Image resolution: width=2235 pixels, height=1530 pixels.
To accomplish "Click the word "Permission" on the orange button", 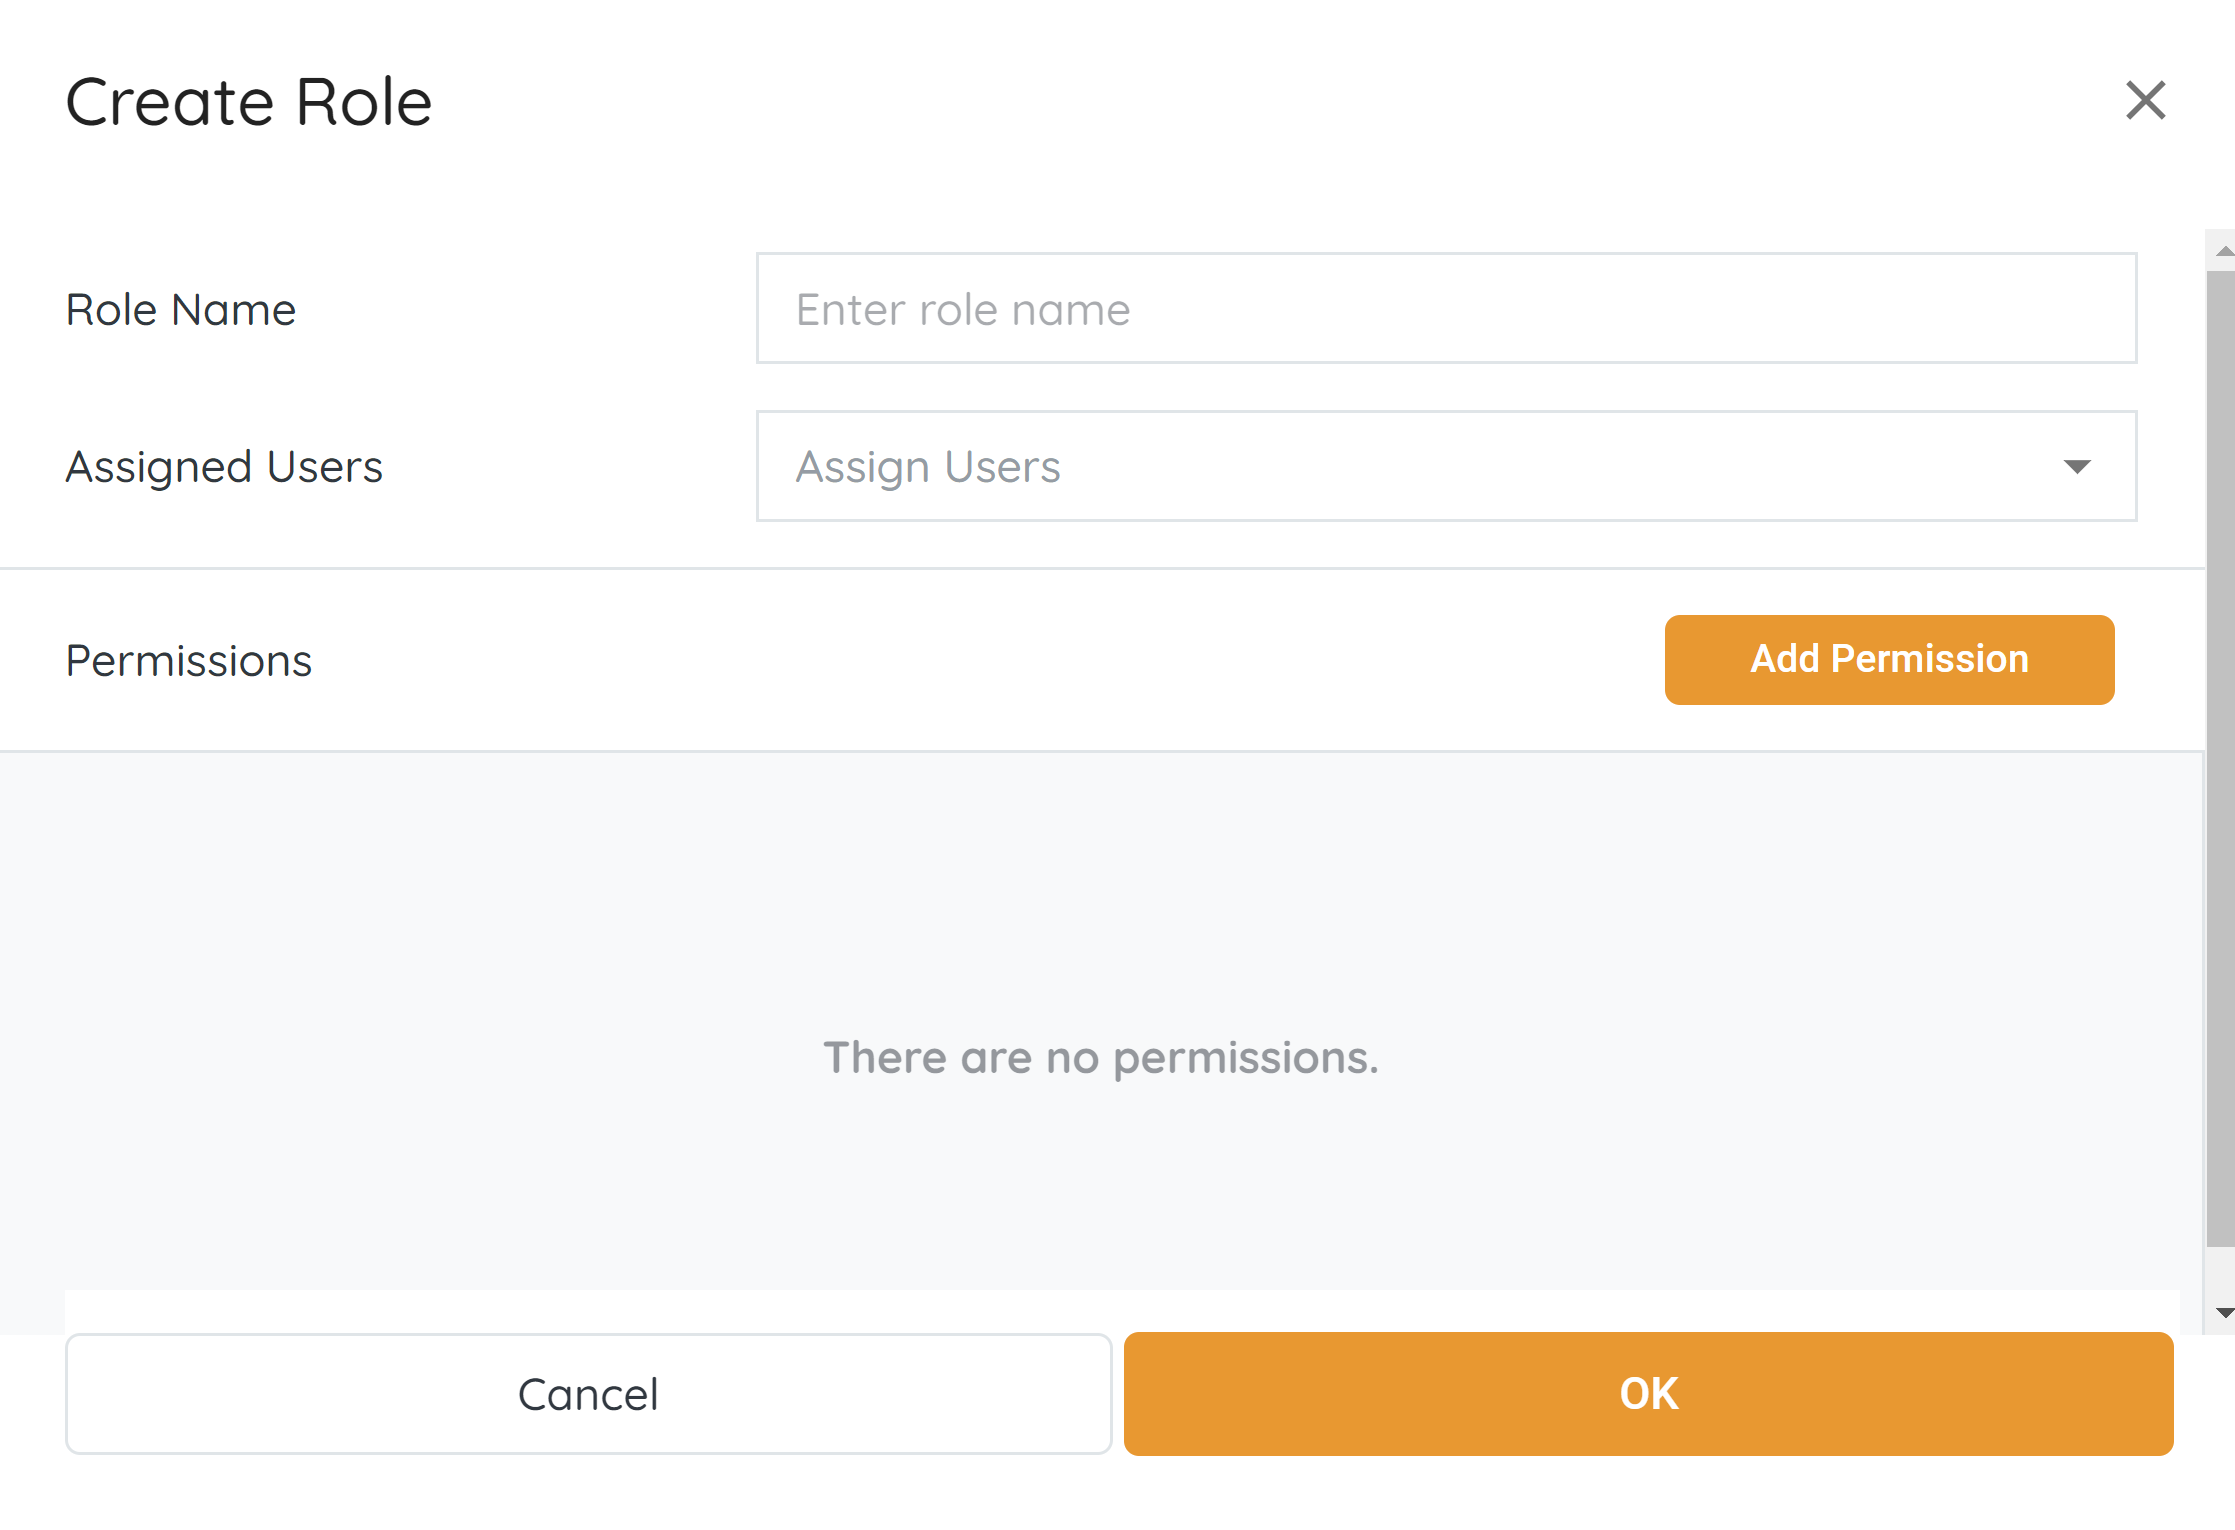I will 1929,660.
